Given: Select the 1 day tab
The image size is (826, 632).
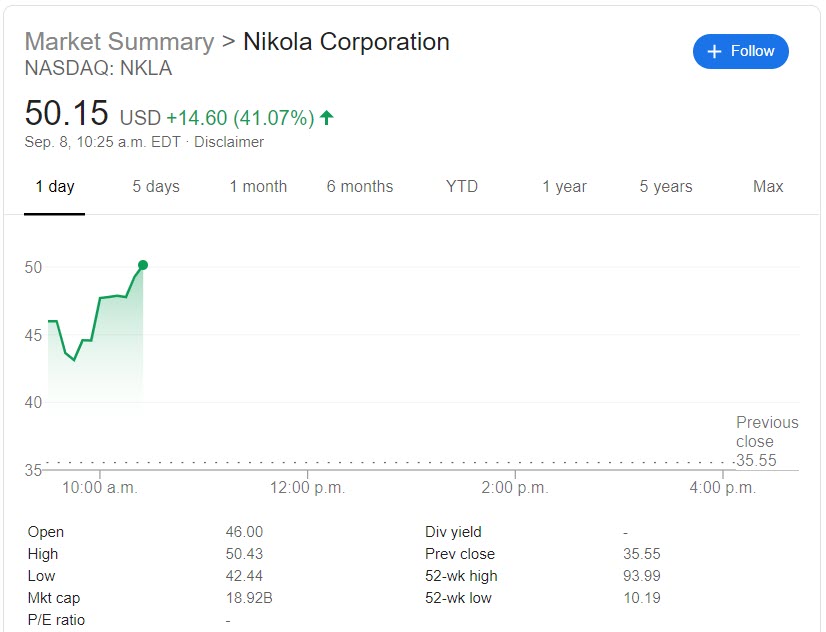Looking at the screenshot, I should [x=55, y=186].
